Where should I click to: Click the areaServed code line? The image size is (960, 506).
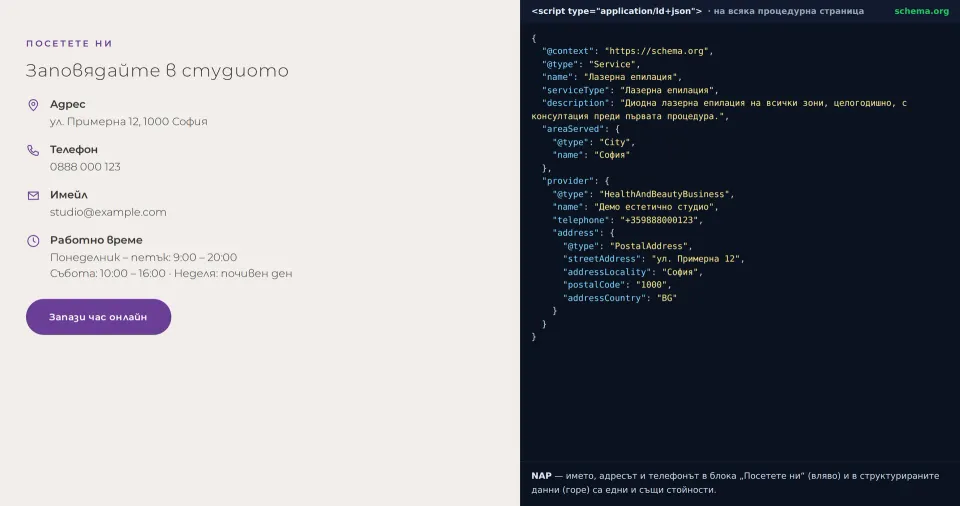click(x=581, y=129)
